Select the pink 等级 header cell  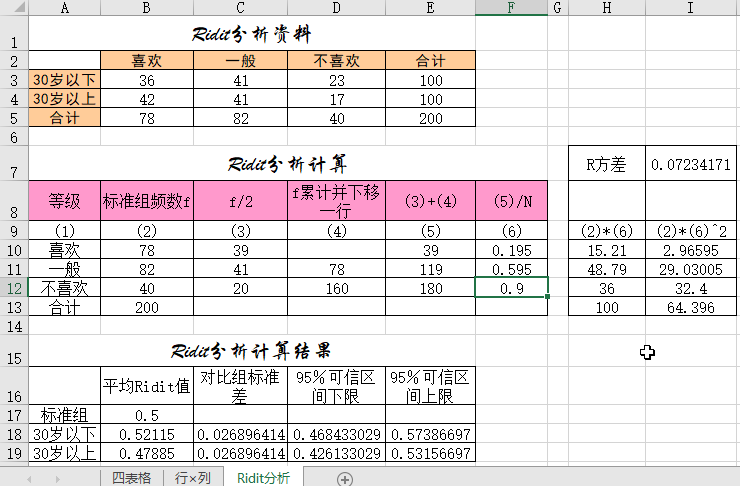(64, 200)
